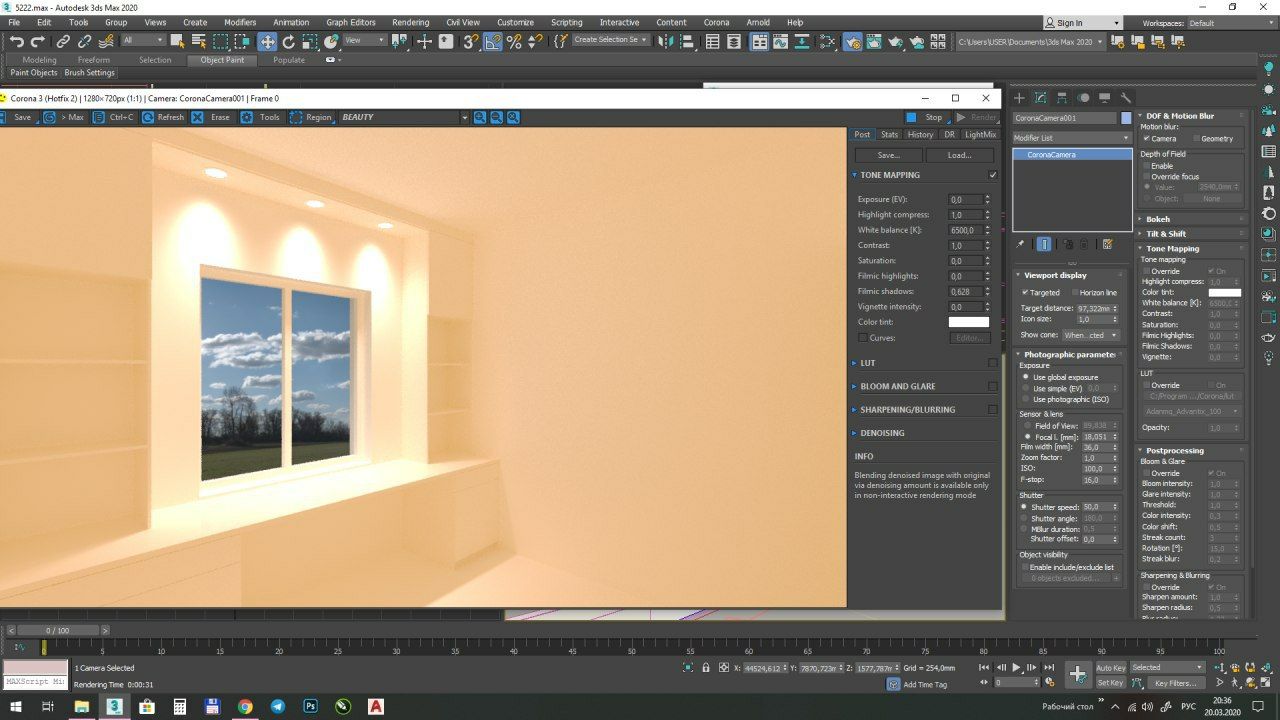
Task: Click Save... button in Post tab
Action: [888, 155]
